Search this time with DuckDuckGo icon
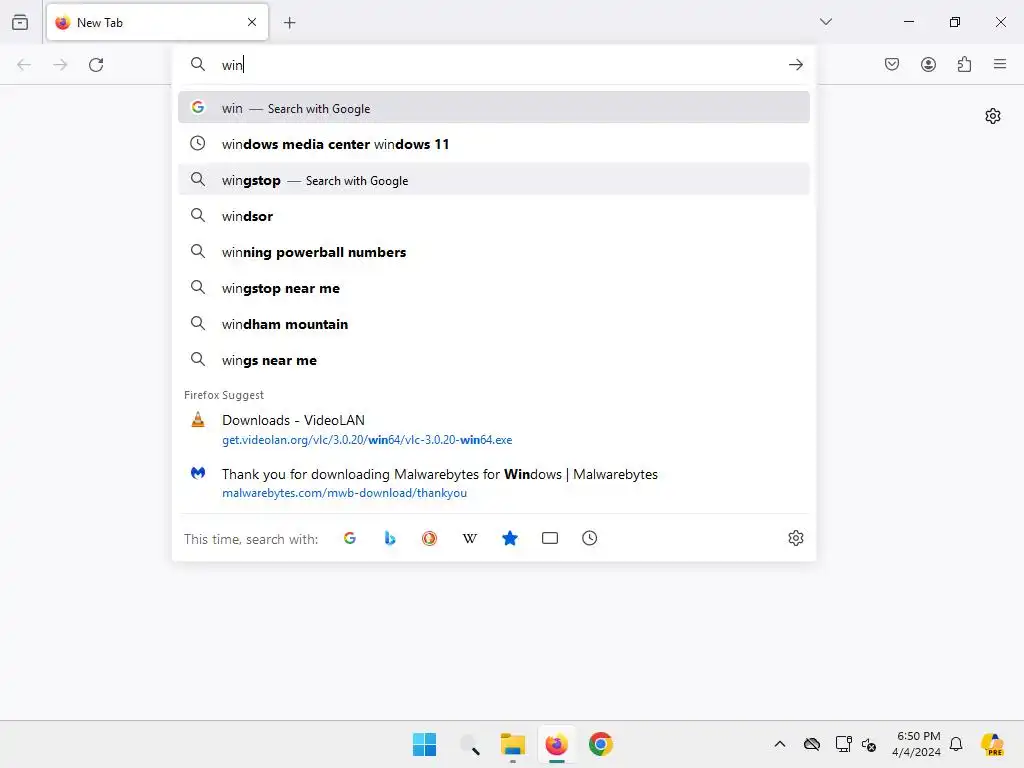Screen dimensions: 1024x768 (x=429, y=538)
